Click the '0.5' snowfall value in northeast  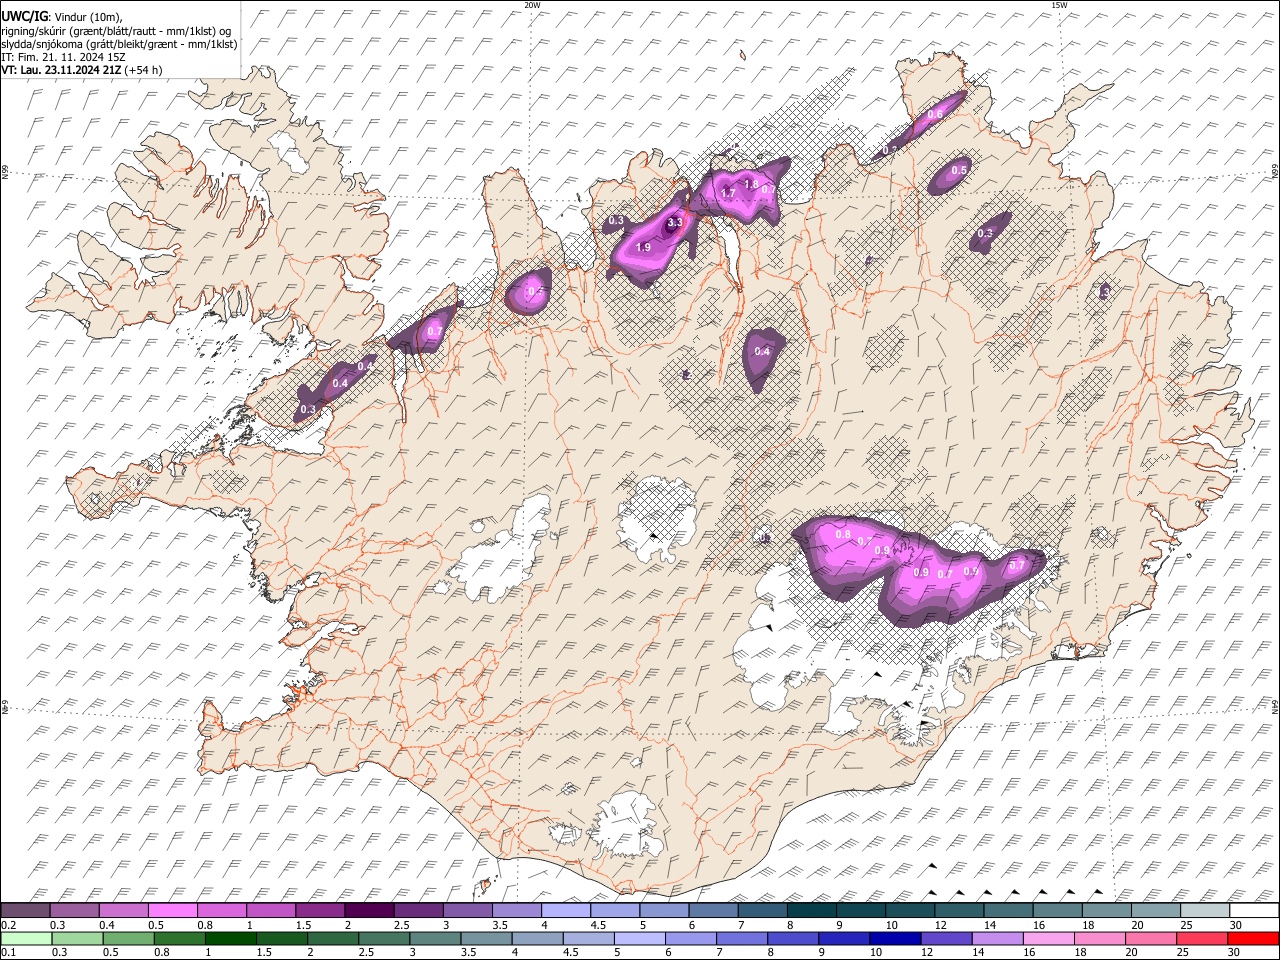click(x=959, y=171)
